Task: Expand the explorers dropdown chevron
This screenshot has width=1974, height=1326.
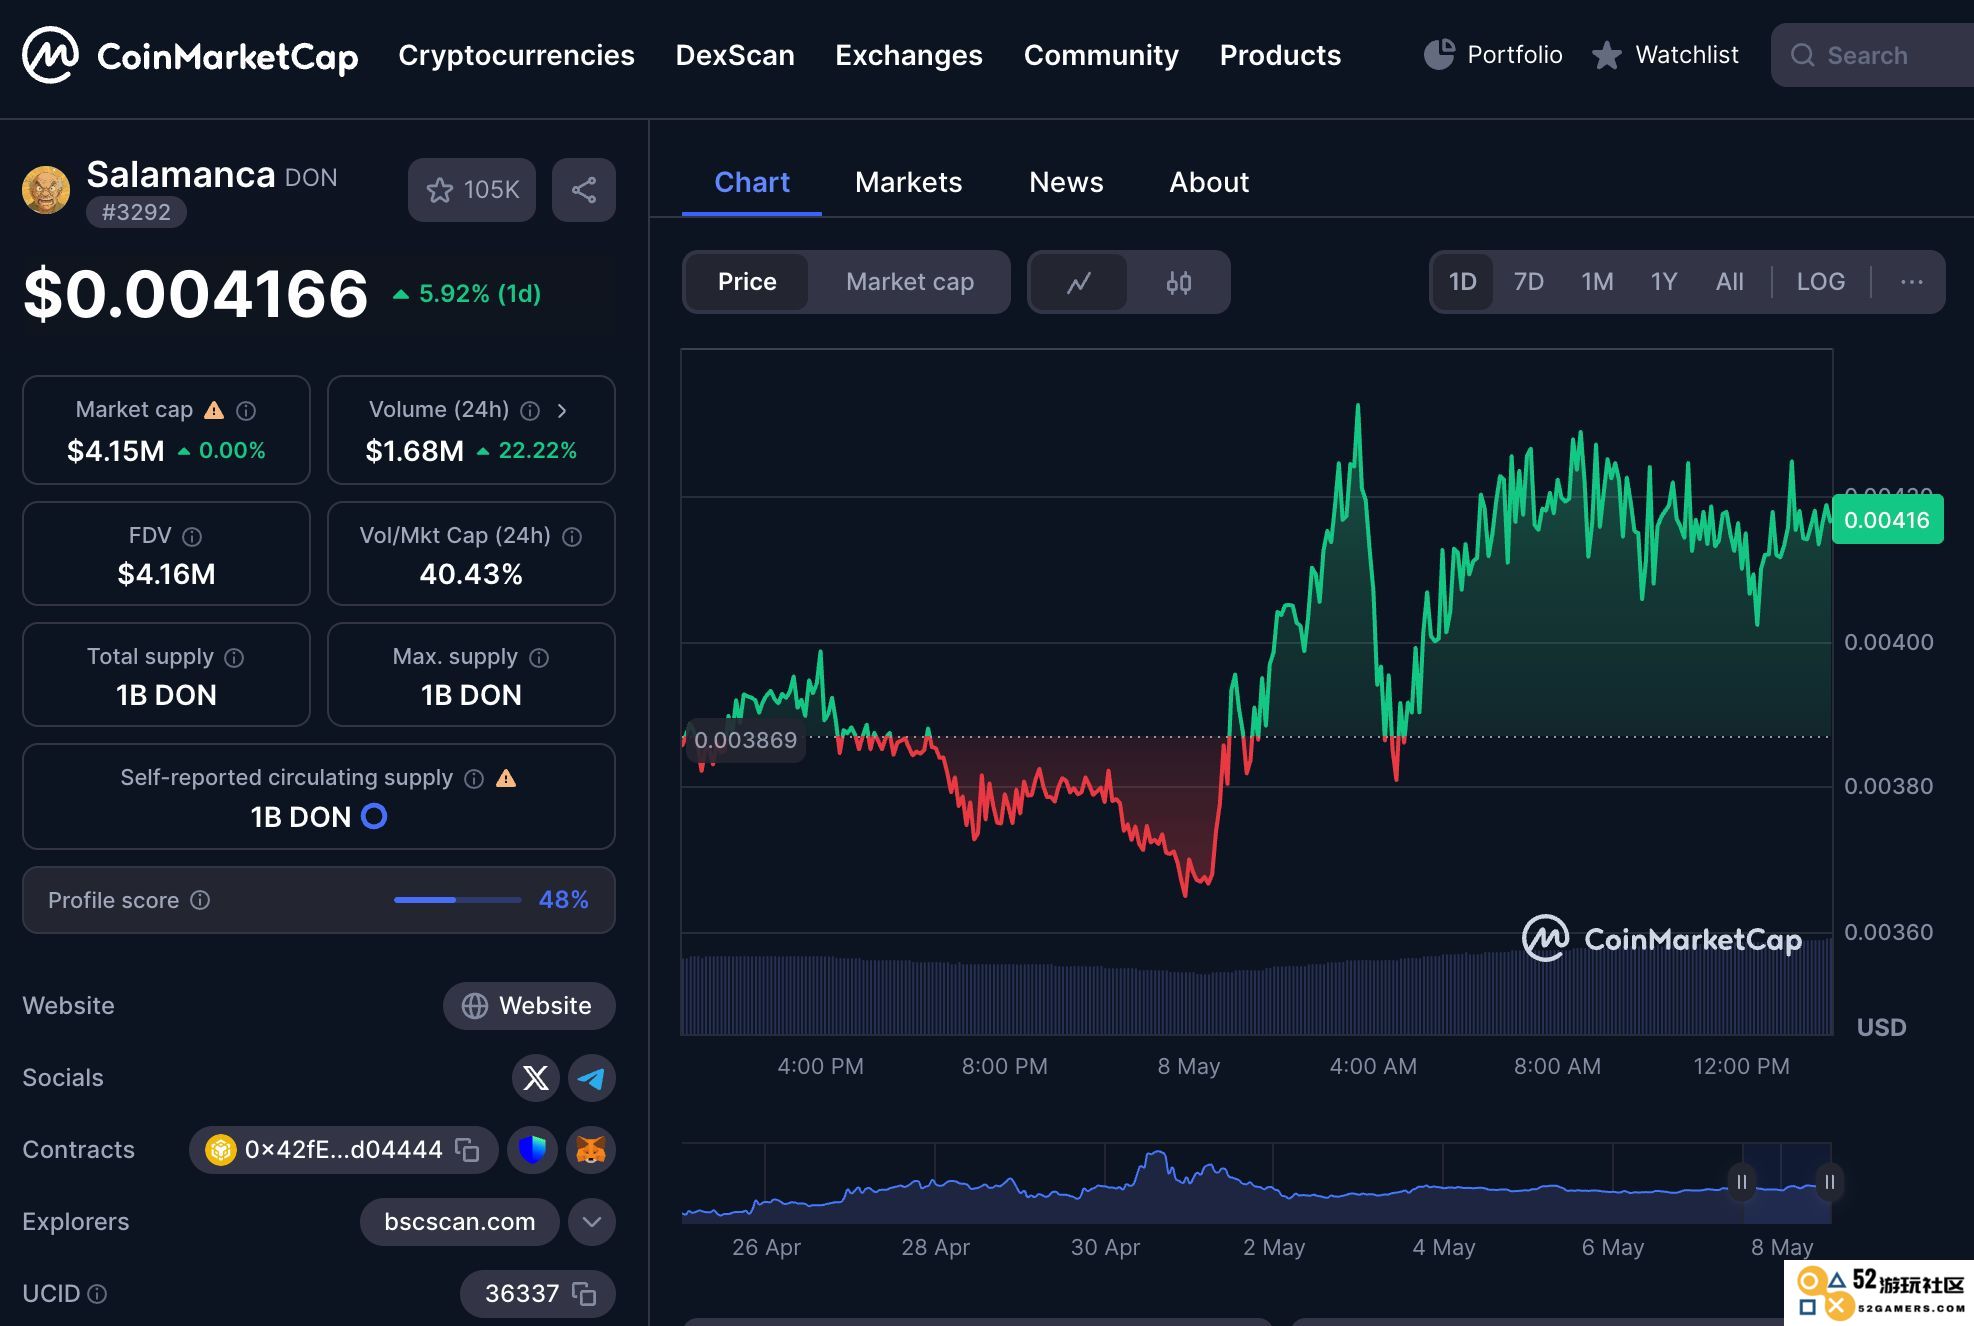Action: pyautogui.click(x=592, y=1222)
